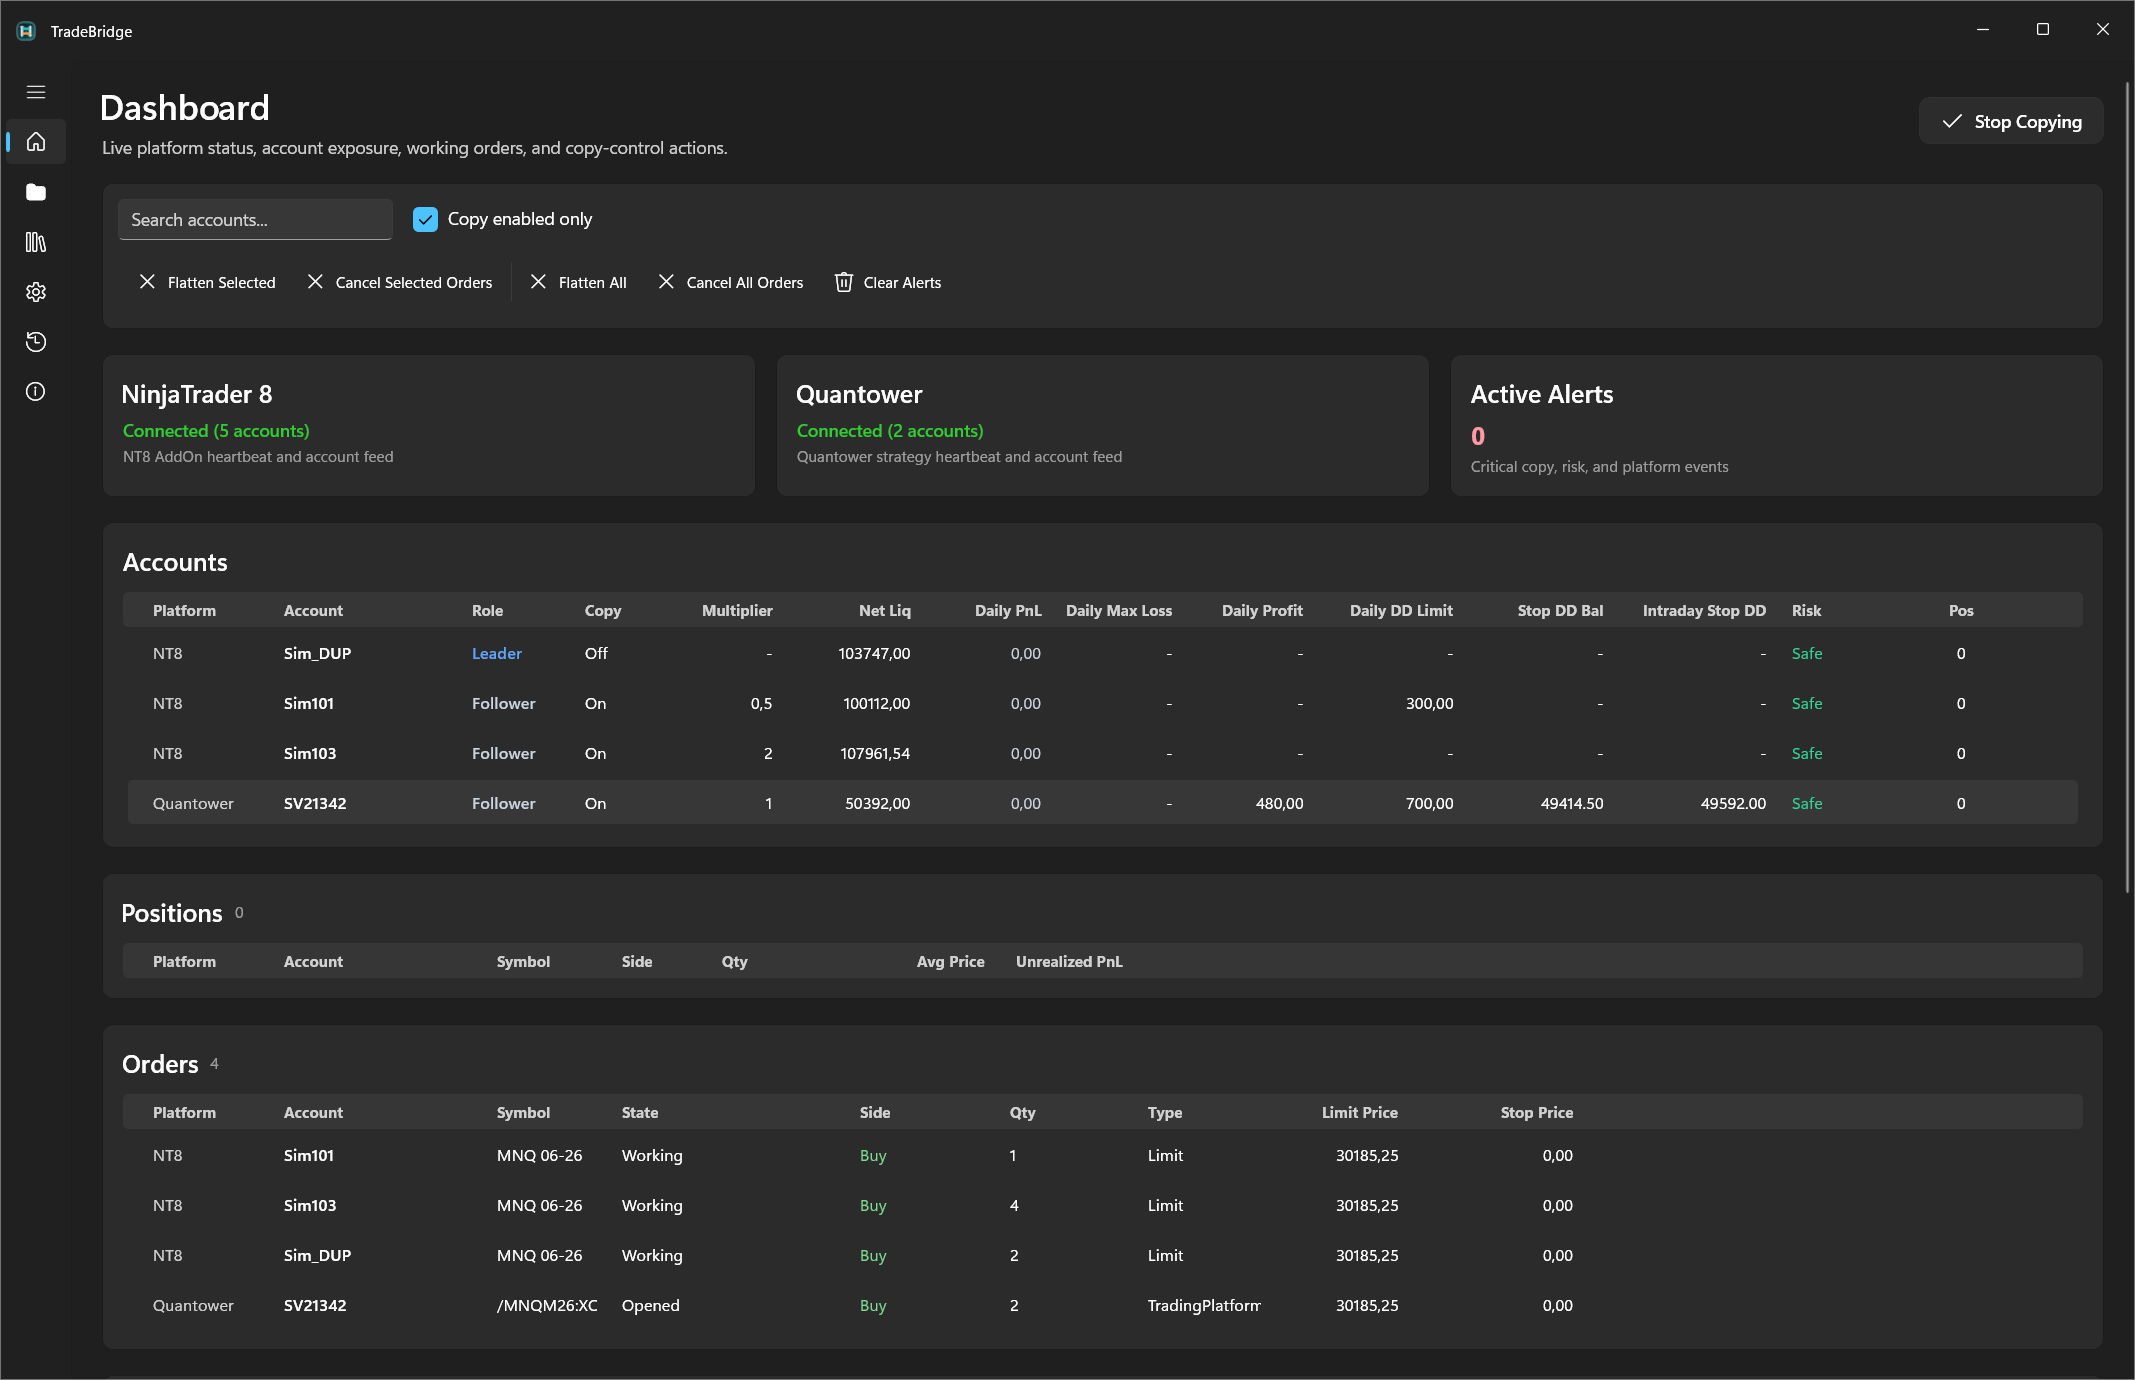Click the Intraday Stop DD column header
2135x1380 pixels.
(x=1704, y=610)
